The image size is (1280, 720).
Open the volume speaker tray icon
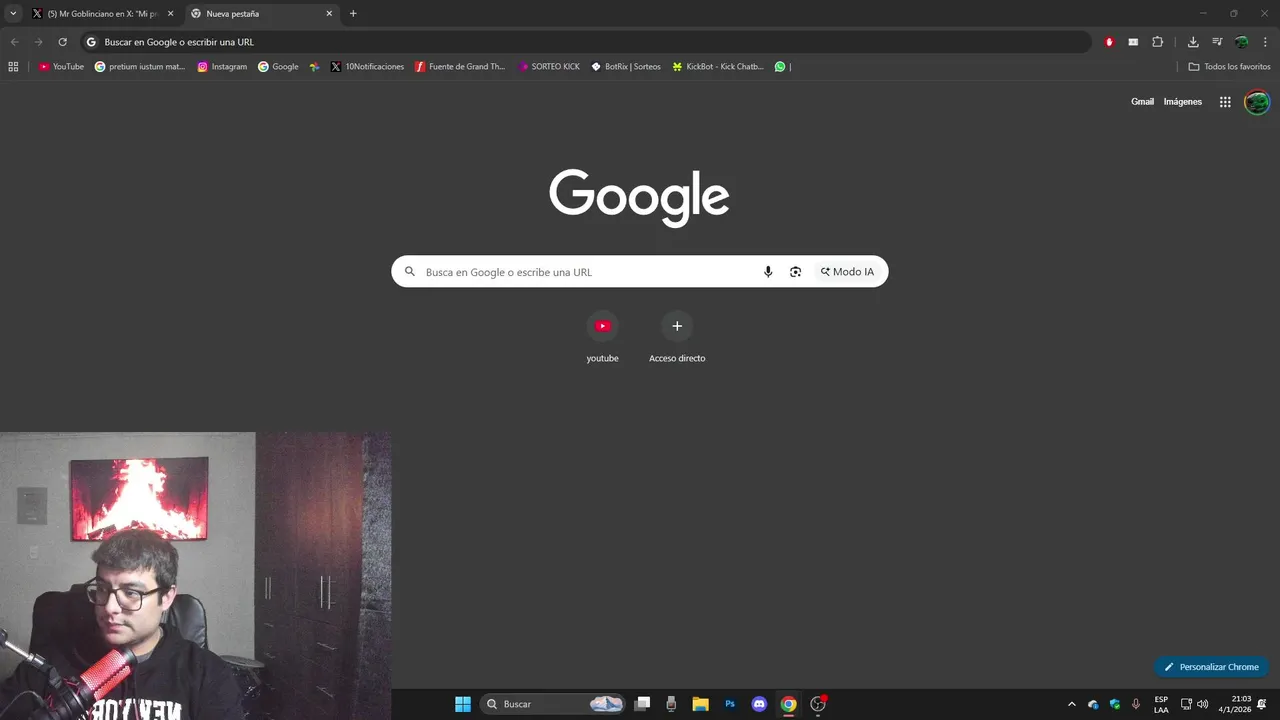[x=1203, y=704]
